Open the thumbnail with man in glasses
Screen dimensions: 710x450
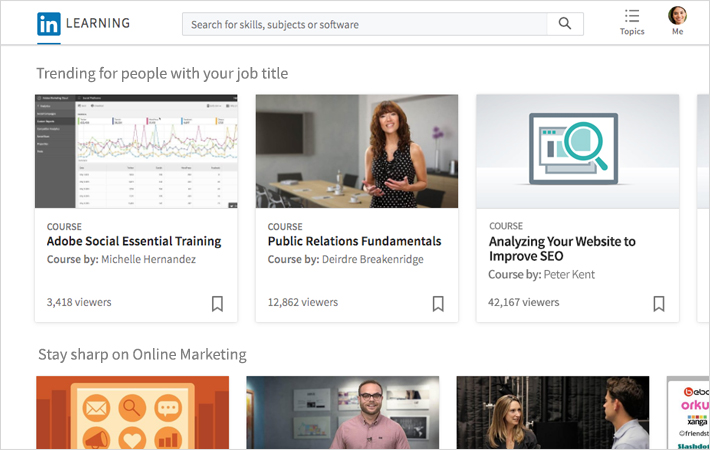click(343, 412)
